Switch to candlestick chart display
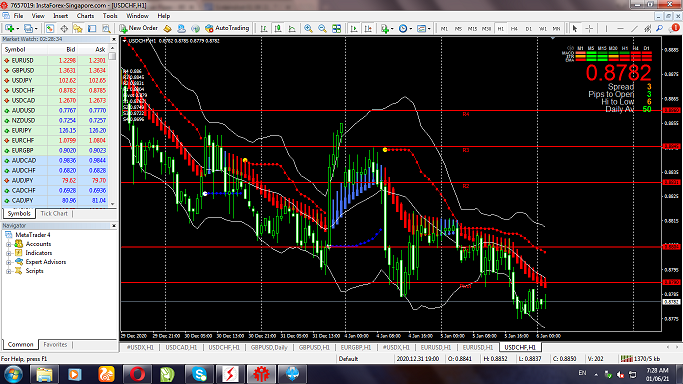 coord(277,28)
